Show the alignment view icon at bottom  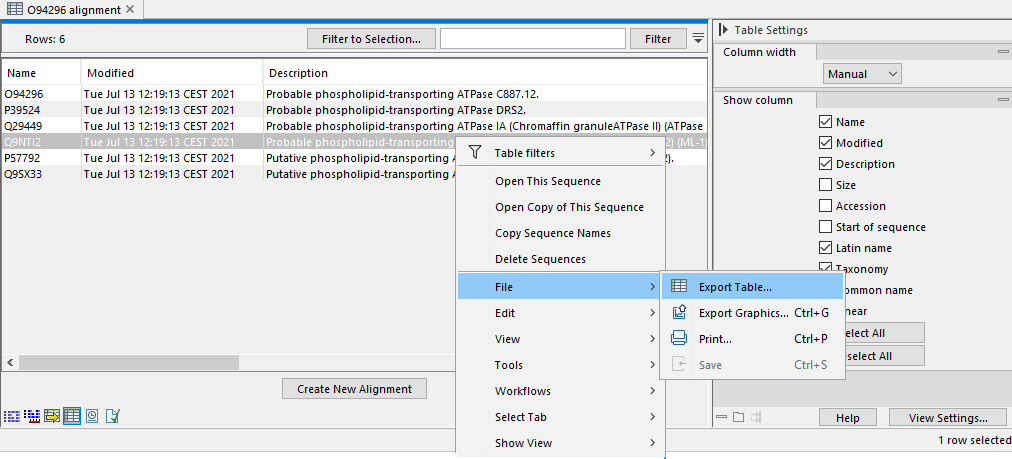[x=11, y=416]
